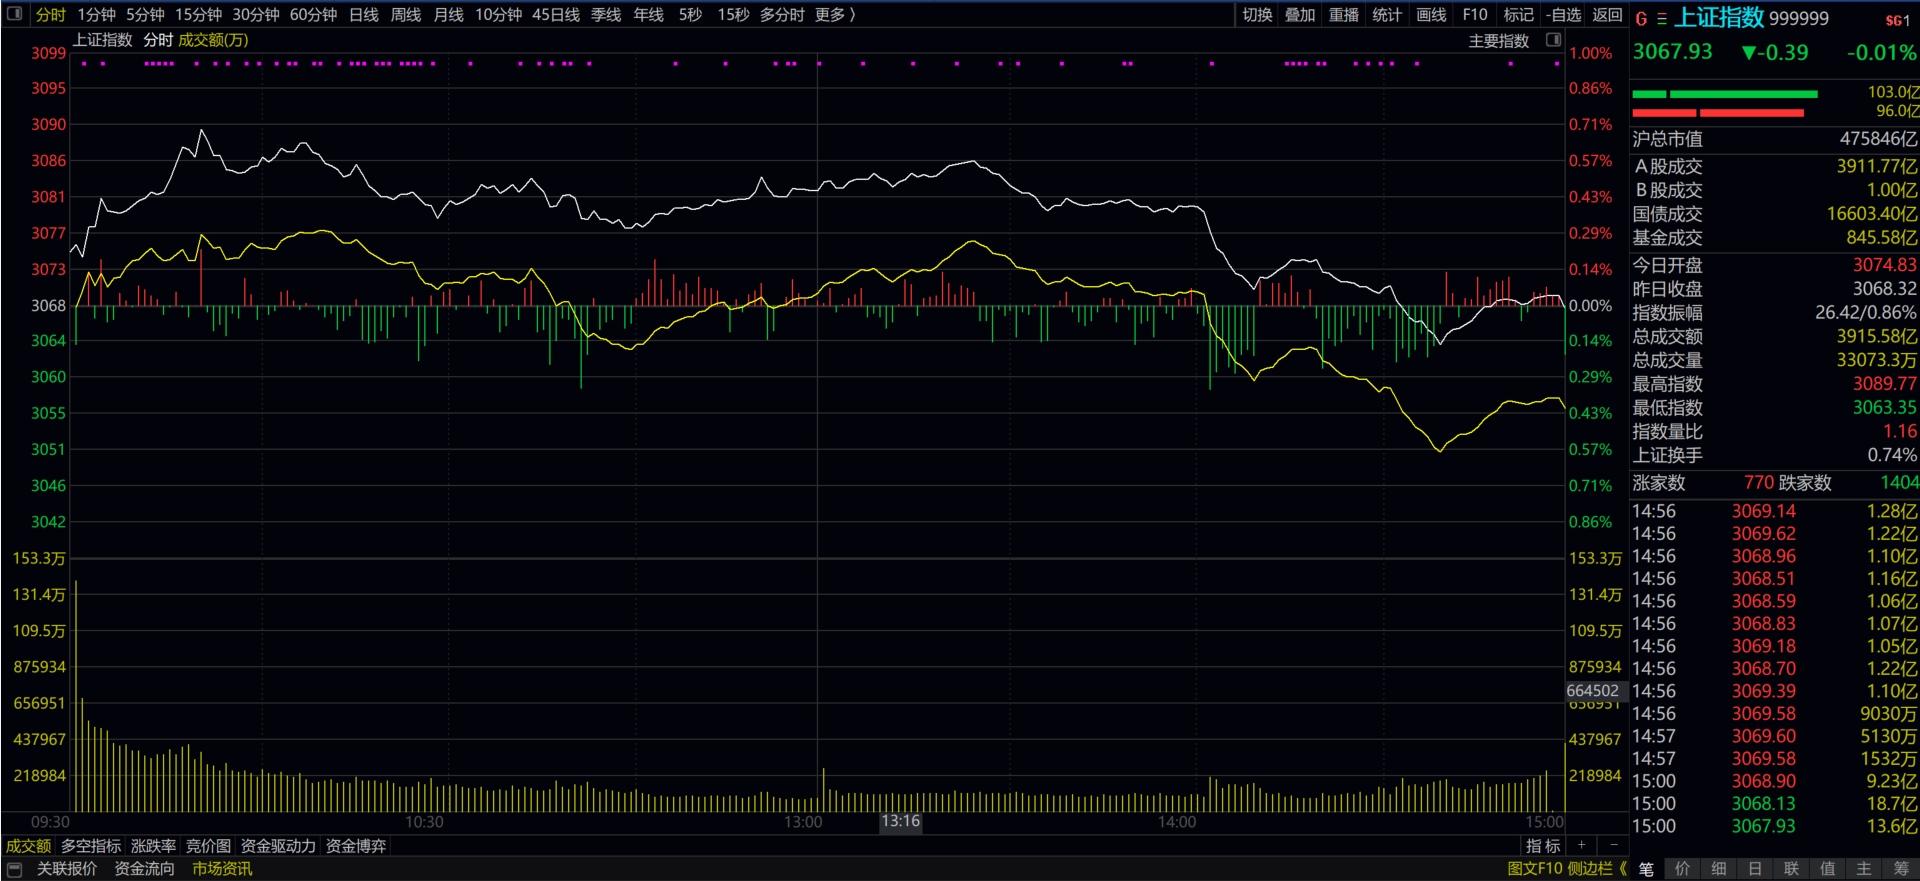Select the 资金博弈 indicator tab
This screenshot has width=1920, height=881.
point(356,846)
